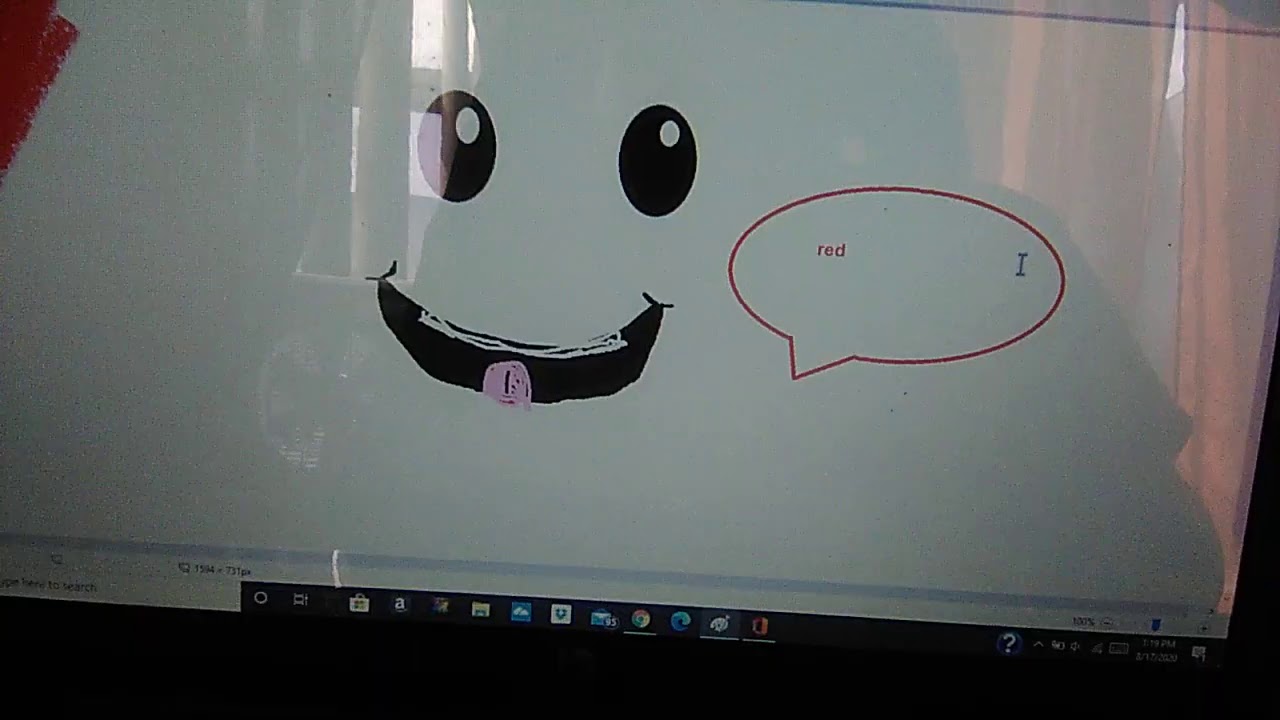1280x720 pixels.
Task: Open Amazon app from taskbar
Action: [400, 604]
